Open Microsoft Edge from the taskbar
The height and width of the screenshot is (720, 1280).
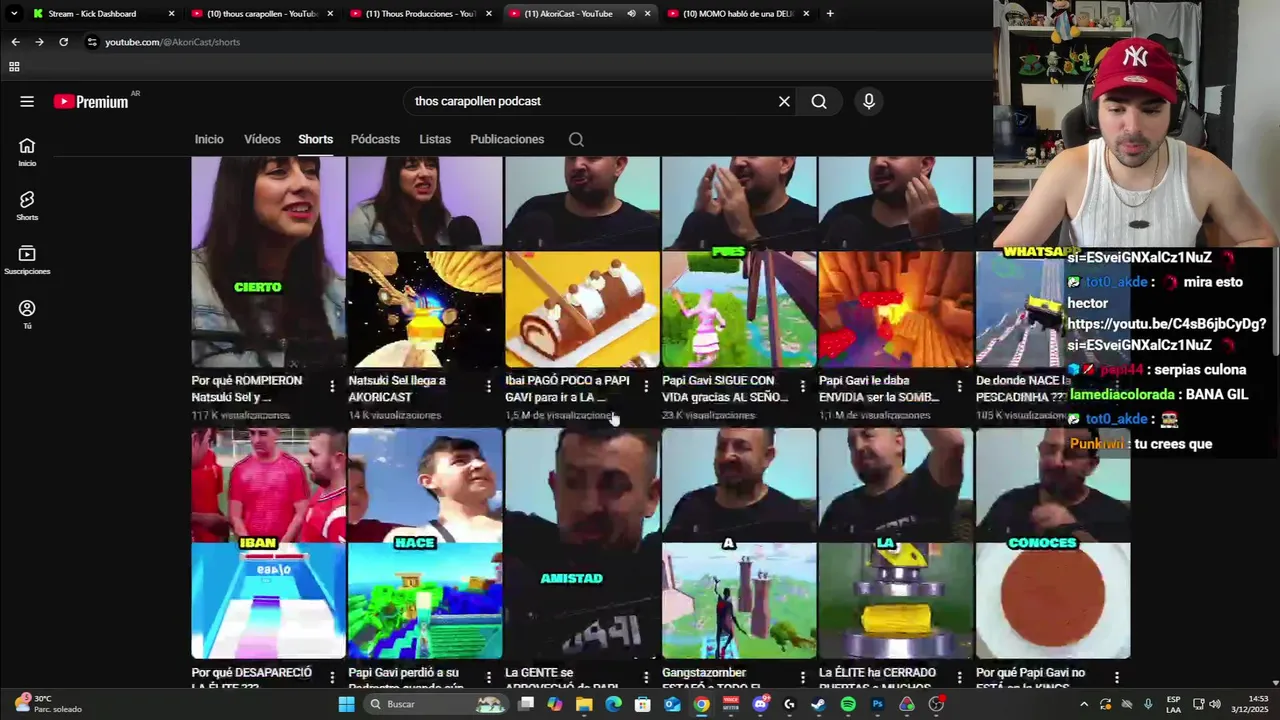coord(613,704)
